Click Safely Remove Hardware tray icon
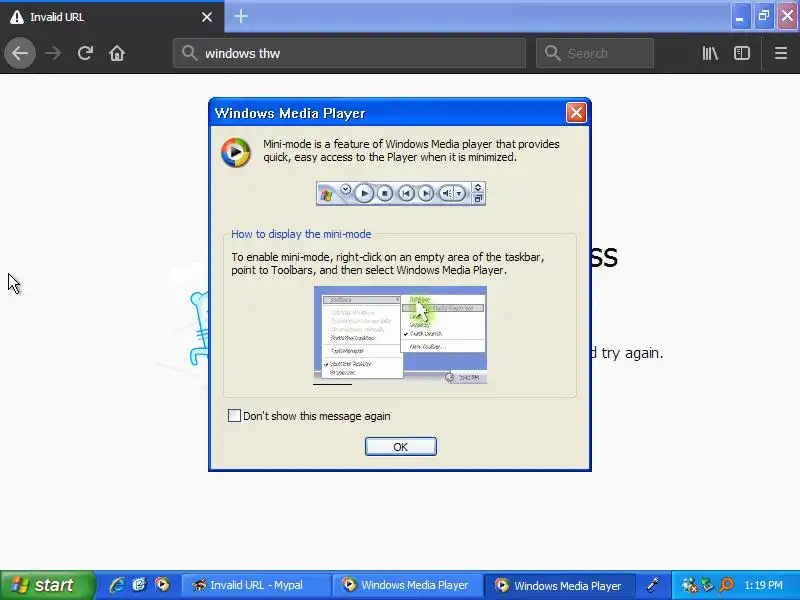This screenshot has width=800, height=600. pyautogui.click(x=707, y=585)
